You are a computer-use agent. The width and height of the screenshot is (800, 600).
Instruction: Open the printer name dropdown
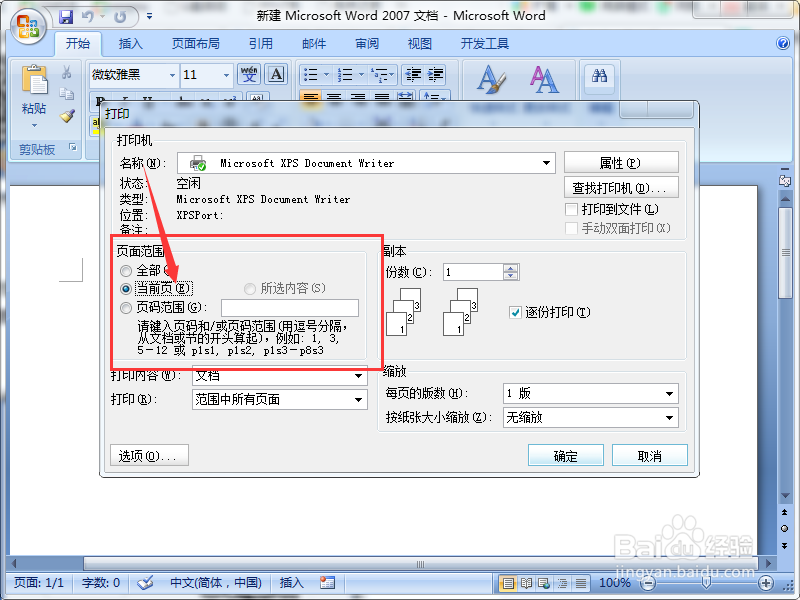click(x=546, y=163)
